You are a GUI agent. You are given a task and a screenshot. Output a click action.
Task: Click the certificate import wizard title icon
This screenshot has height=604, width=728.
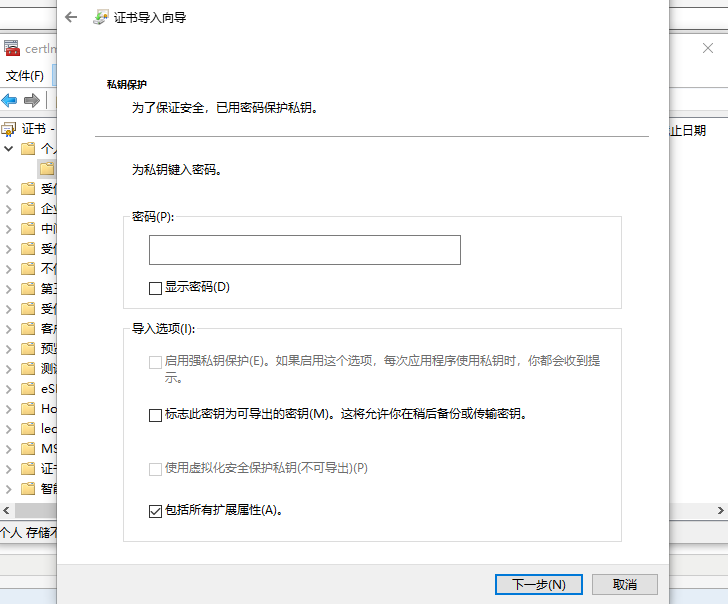click(101, 18)
